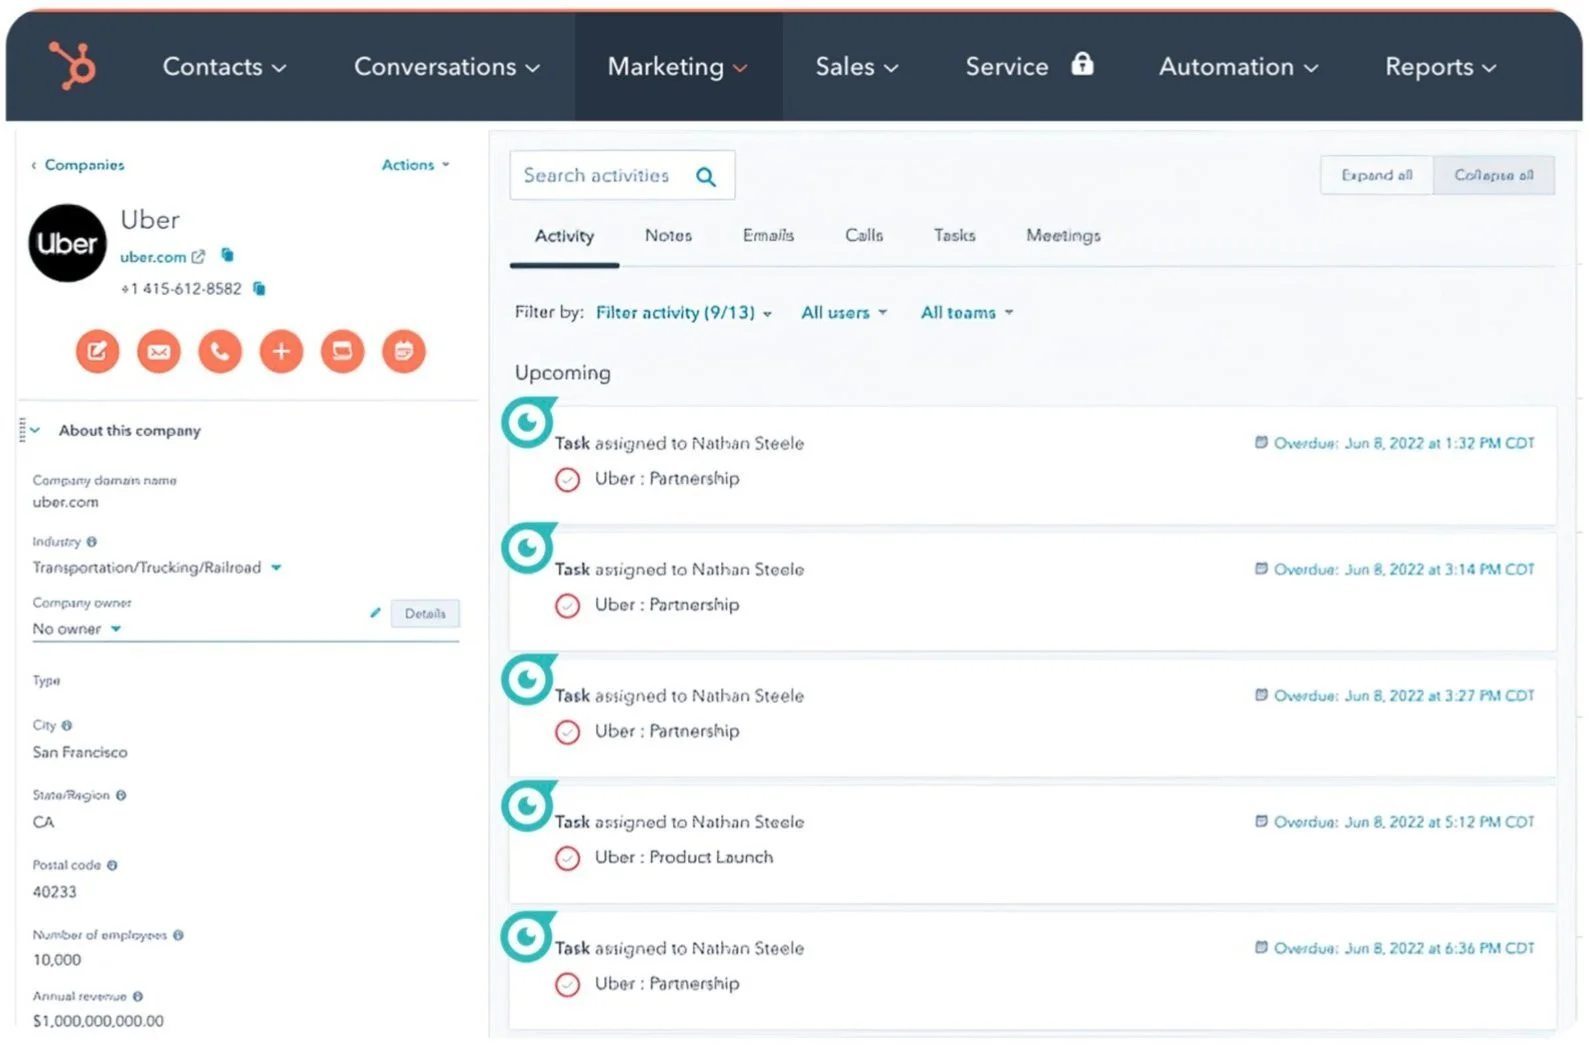Click the send email orange icon
The image size is (1590, 1053).
[x=159, y=351]
